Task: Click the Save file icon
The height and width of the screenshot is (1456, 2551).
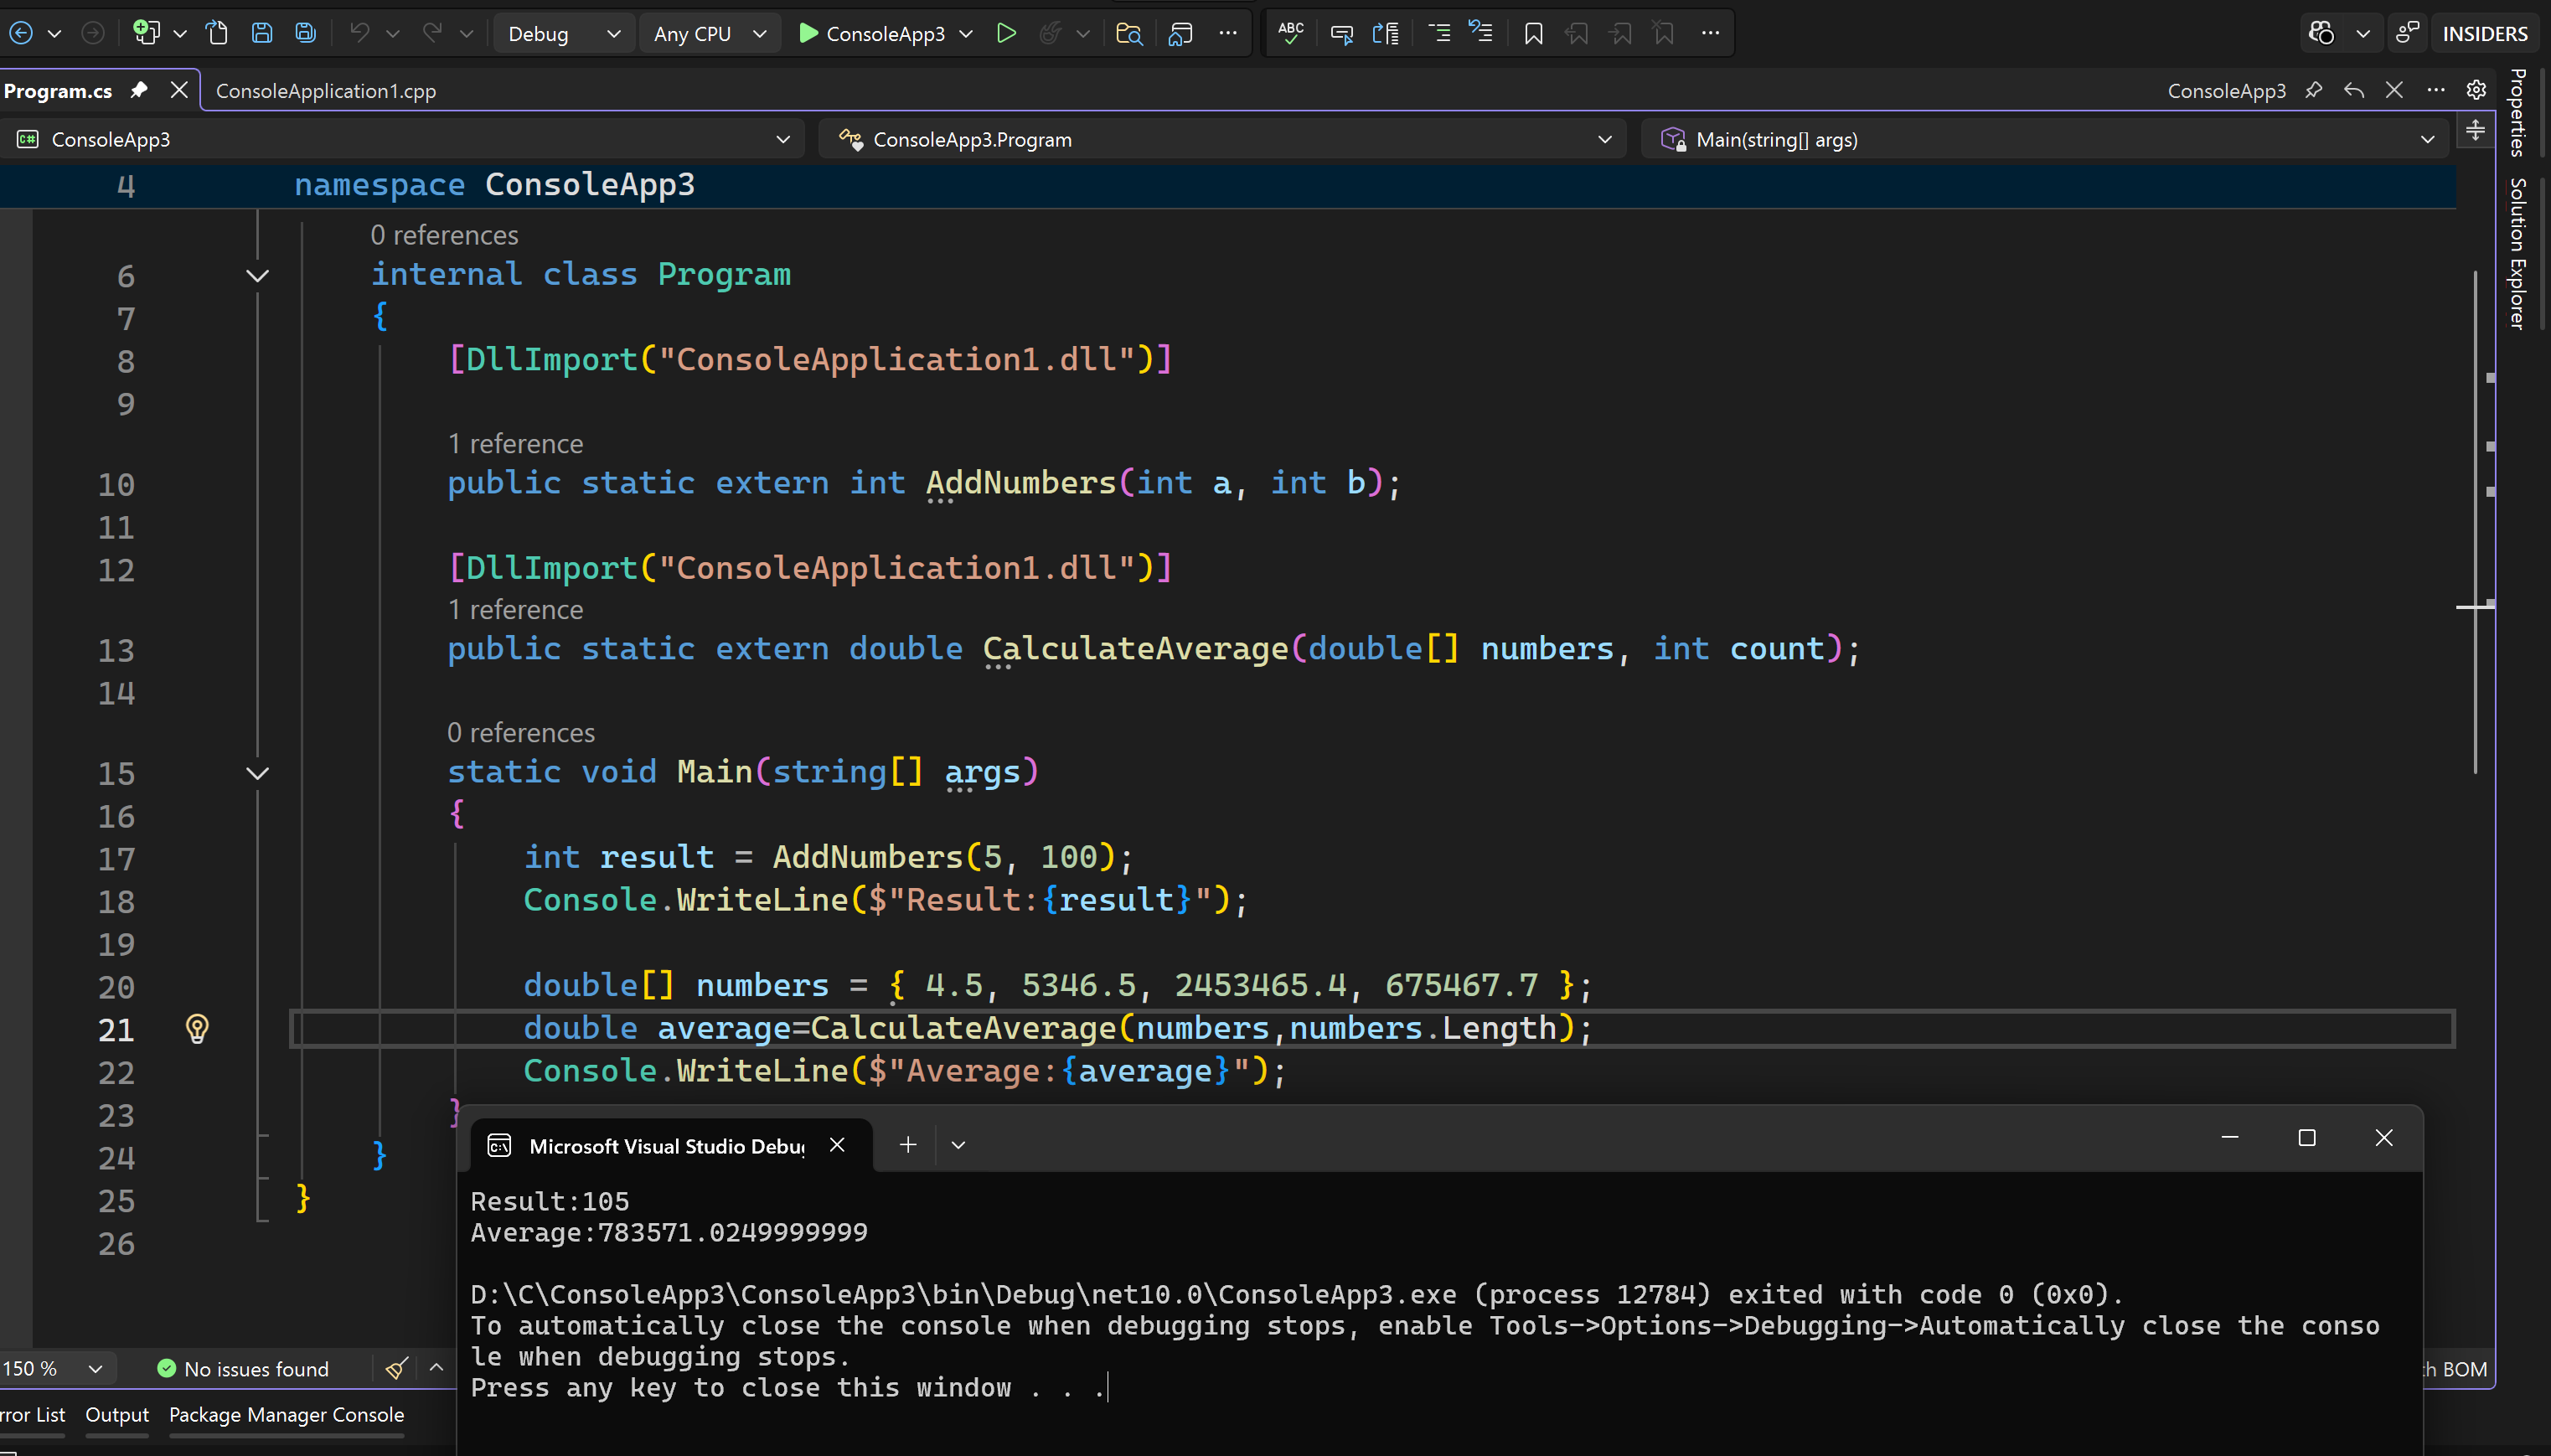Action: (x=261, y=33)
